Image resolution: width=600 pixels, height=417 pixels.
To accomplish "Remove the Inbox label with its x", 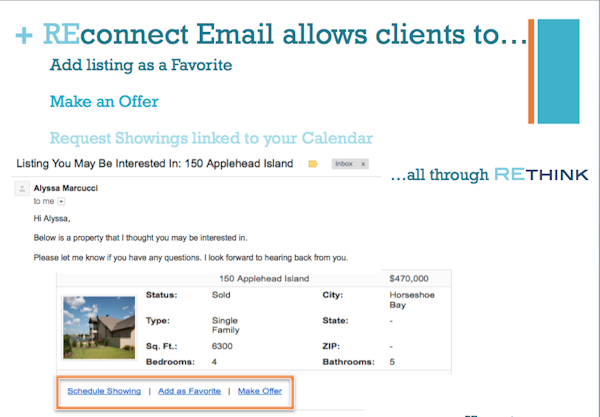I will point(363,163).
